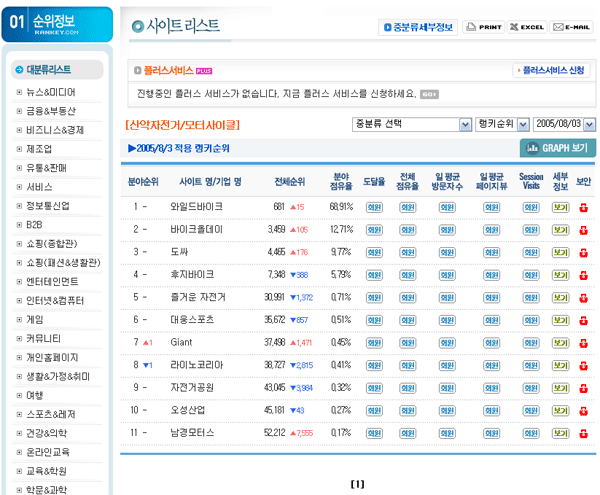Screen dimensions: 600x495
Task: Click red security icon for 오성산업
Action: pos(583,410)
